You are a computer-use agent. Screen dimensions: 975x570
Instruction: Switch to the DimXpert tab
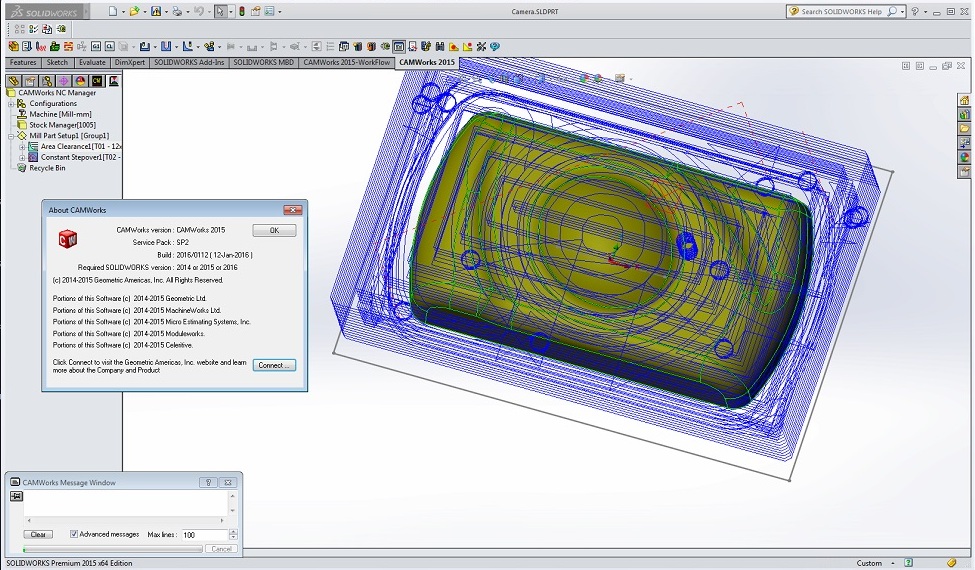pyautogui.click(x=130, y=62)
